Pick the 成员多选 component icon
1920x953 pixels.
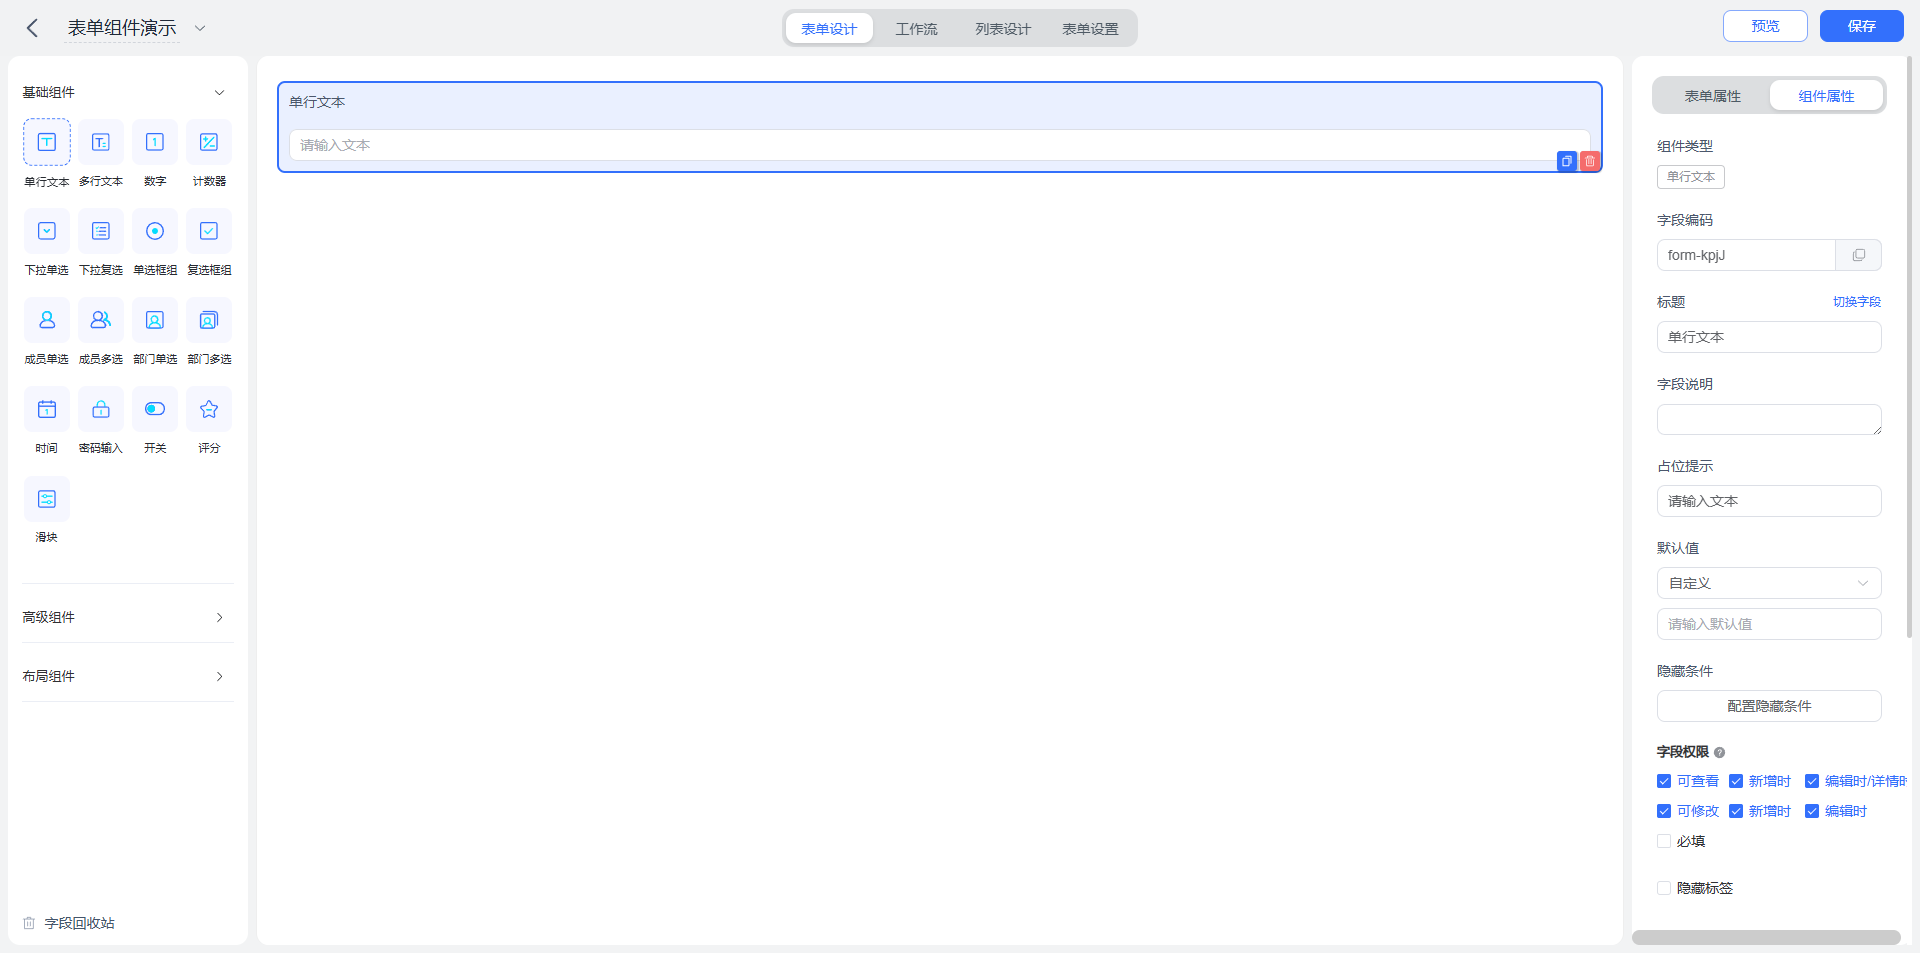coord(101,320)
